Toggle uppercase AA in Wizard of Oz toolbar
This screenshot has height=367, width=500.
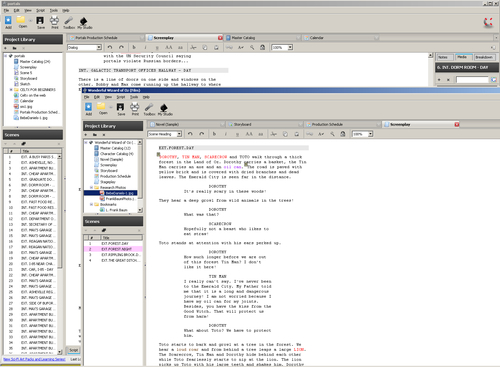[249, 134]
